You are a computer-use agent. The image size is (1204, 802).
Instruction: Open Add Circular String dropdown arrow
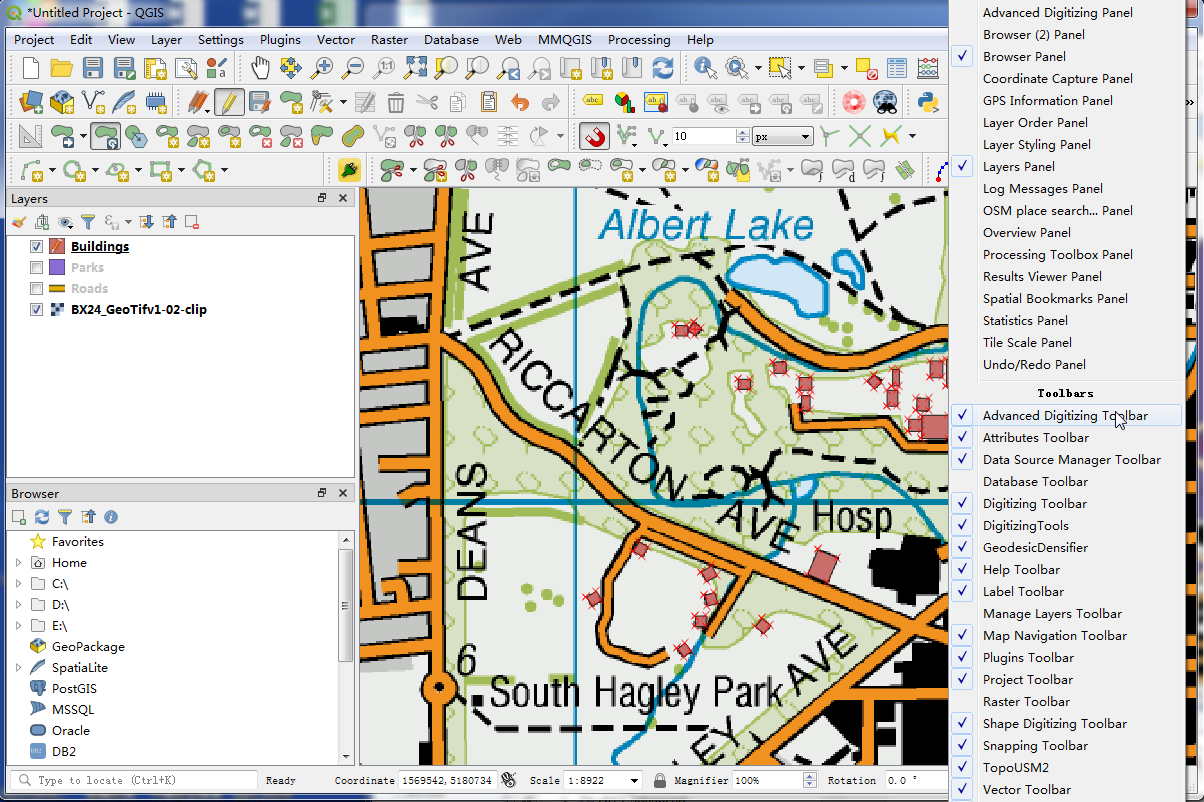(x=53, y=170)
